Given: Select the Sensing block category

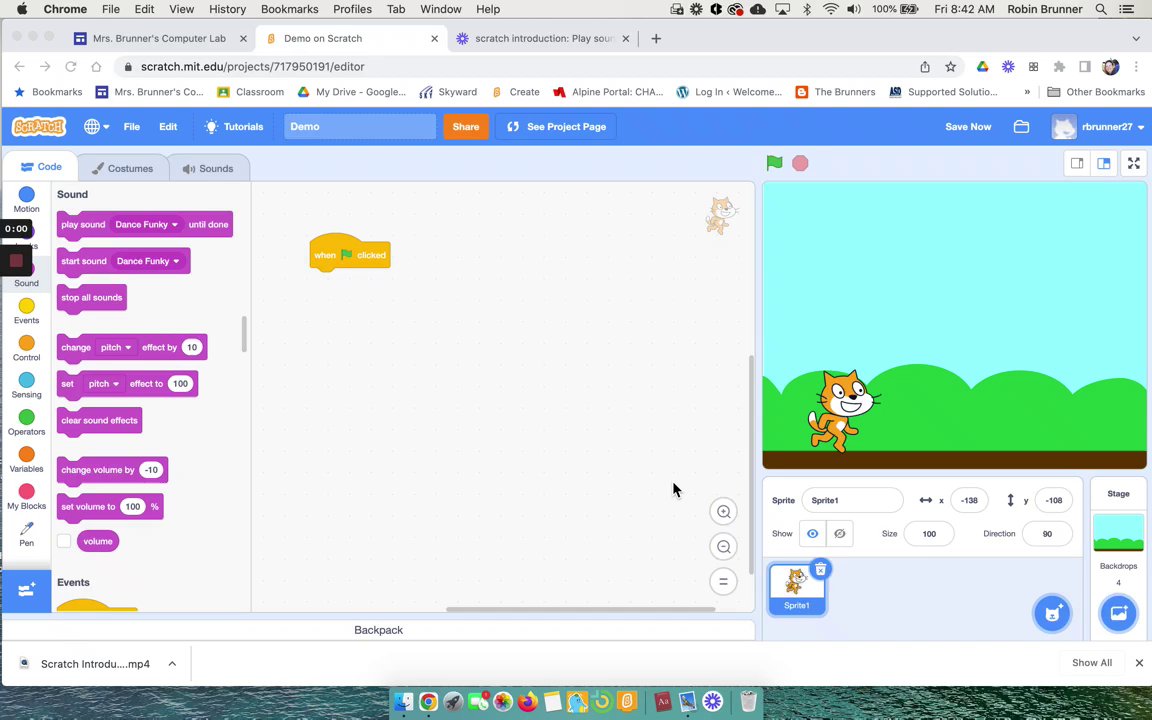Looking at the screenshot, I should pos(26,385).
